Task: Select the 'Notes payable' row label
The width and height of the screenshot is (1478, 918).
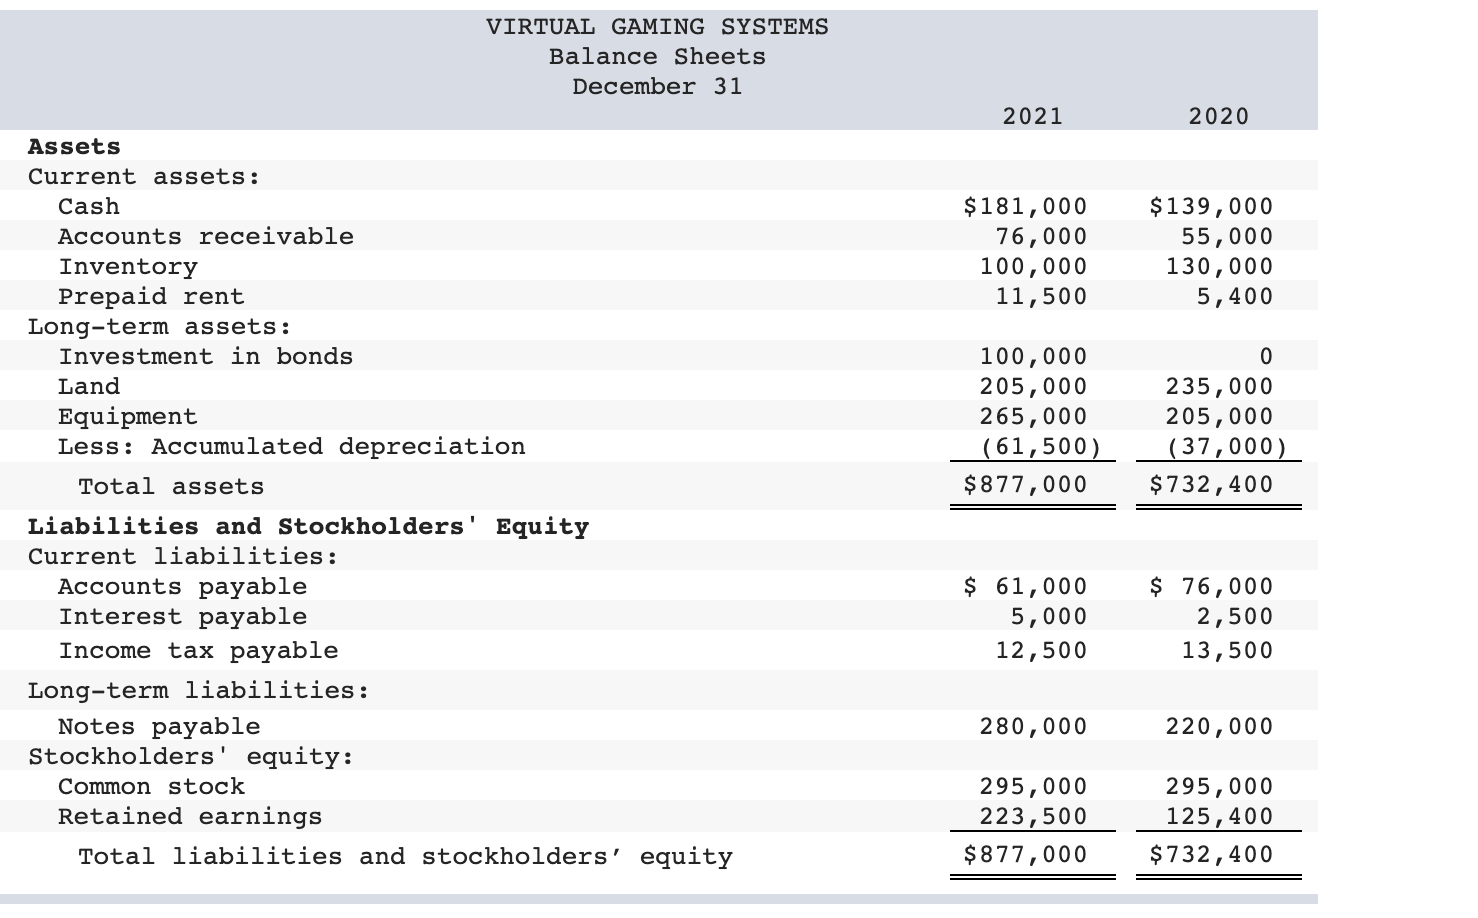Action: coord(159,726)
